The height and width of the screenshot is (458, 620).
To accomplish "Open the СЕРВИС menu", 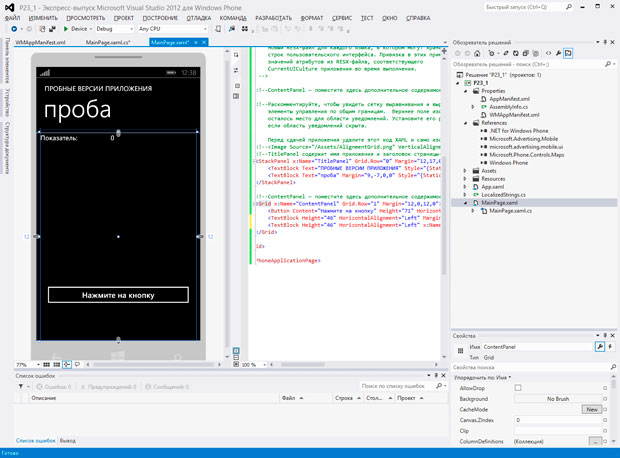I will (x=342, y=18).
